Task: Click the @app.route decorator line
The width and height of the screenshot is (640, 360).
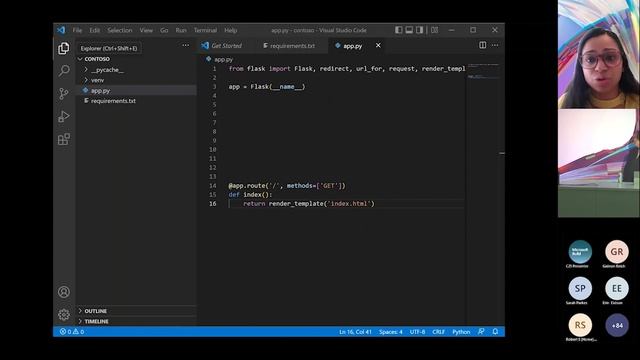Action: click(287, 186)
